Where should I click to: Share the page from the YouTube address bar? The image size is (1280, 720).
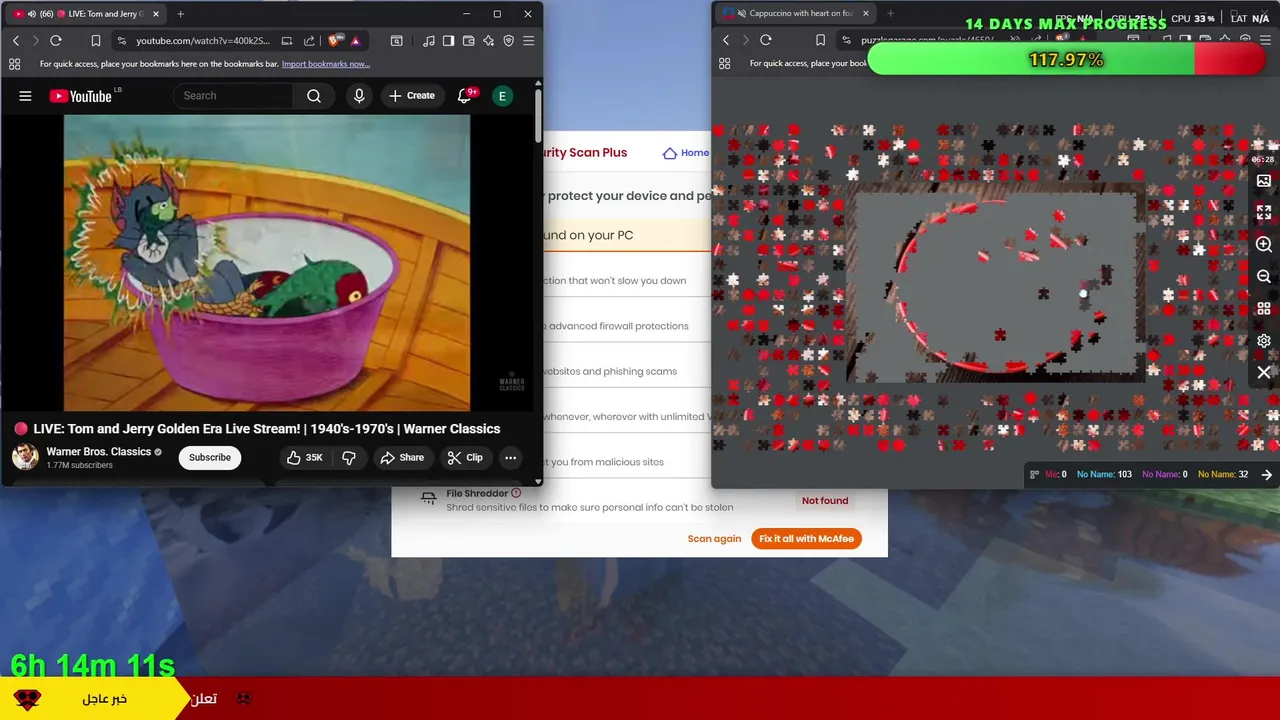(x=309, y=41)
